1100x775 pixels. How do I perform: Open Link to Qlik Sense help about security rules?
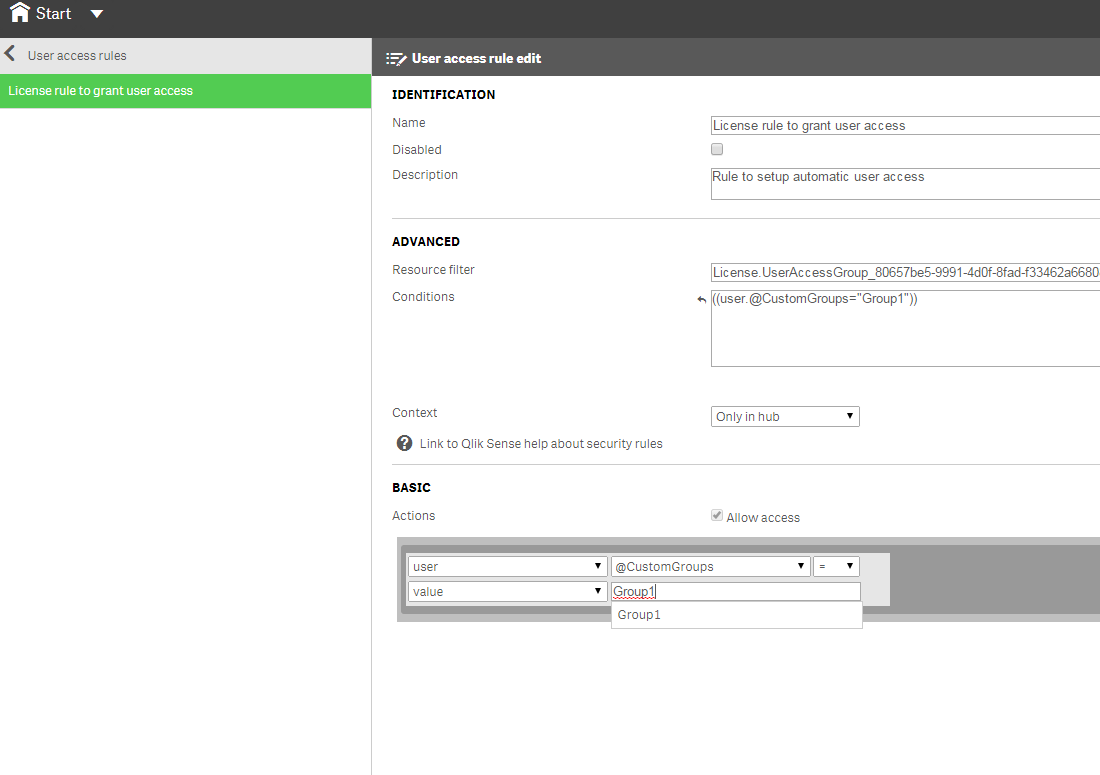(x=541, y=443)
